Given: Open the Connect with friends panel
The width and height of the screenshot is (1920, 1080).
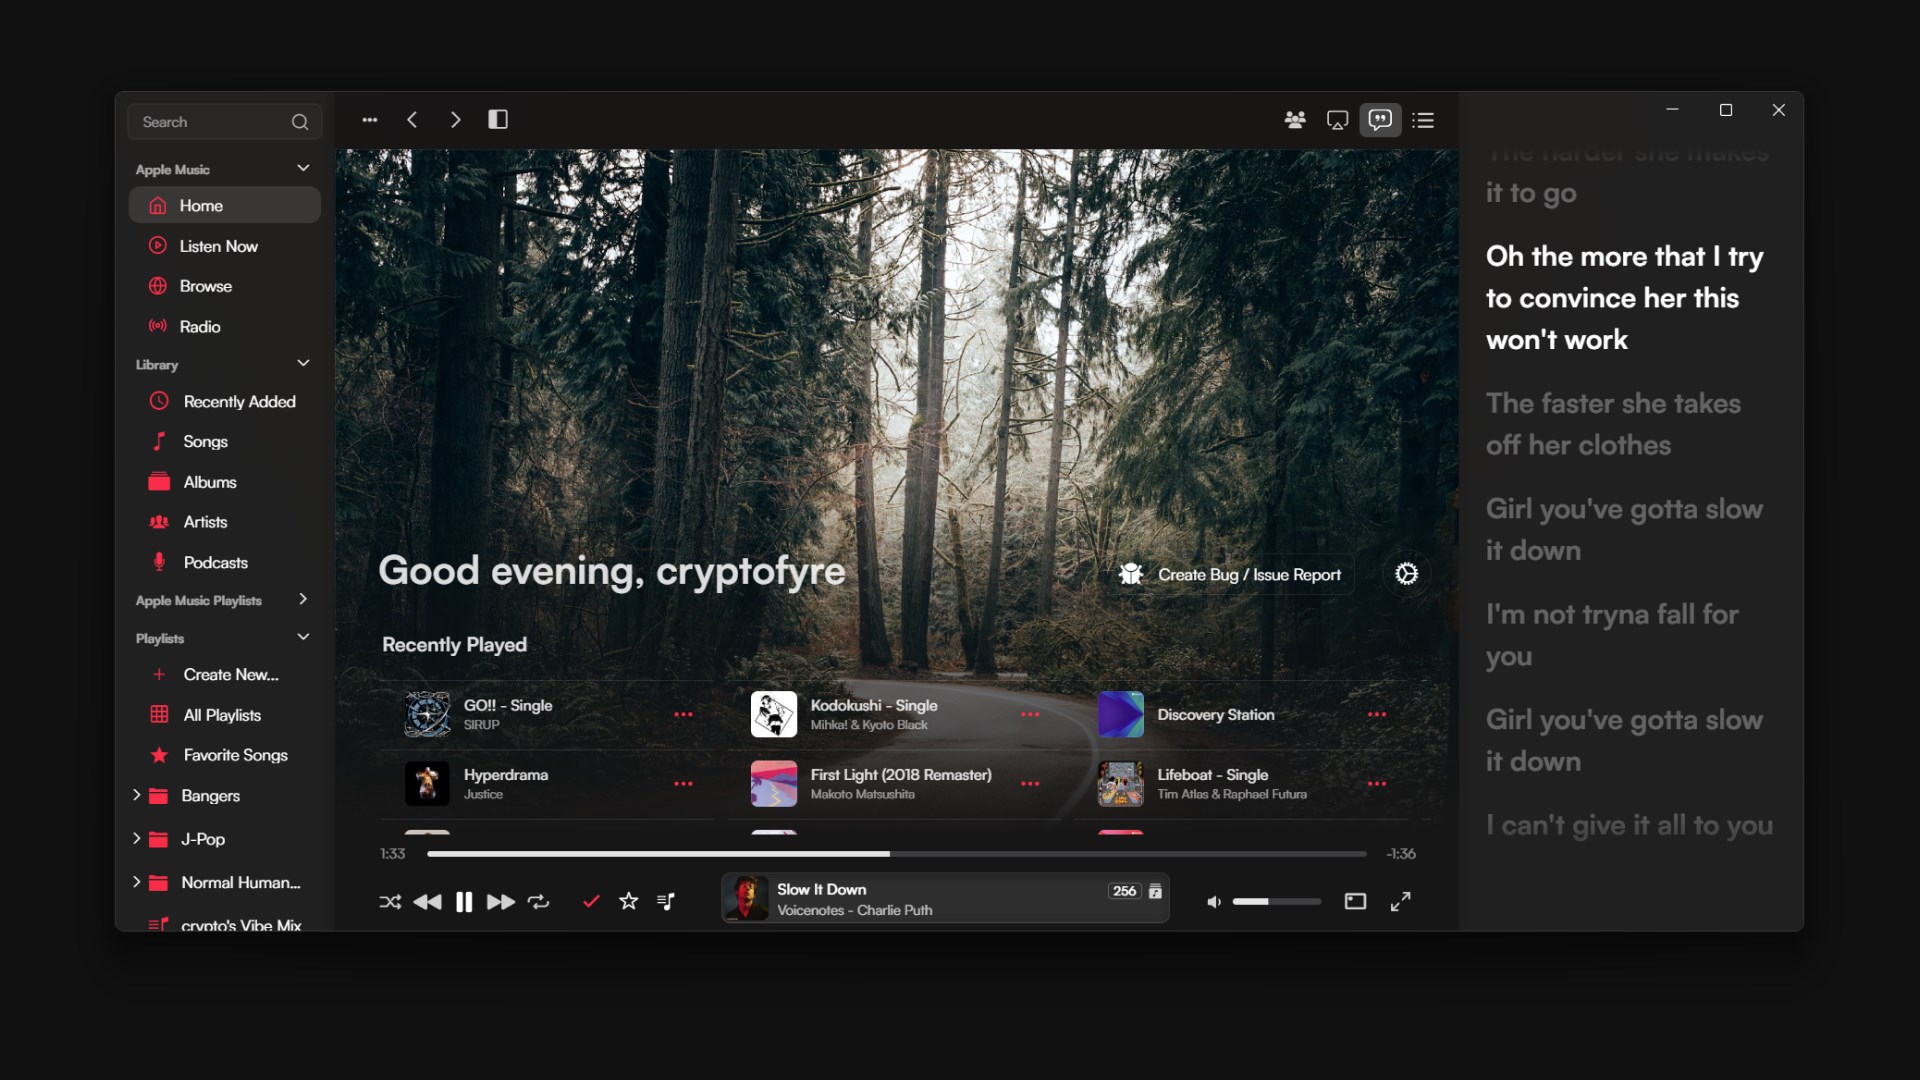Looking at the screenshot, I should (x=1295, y=119).
